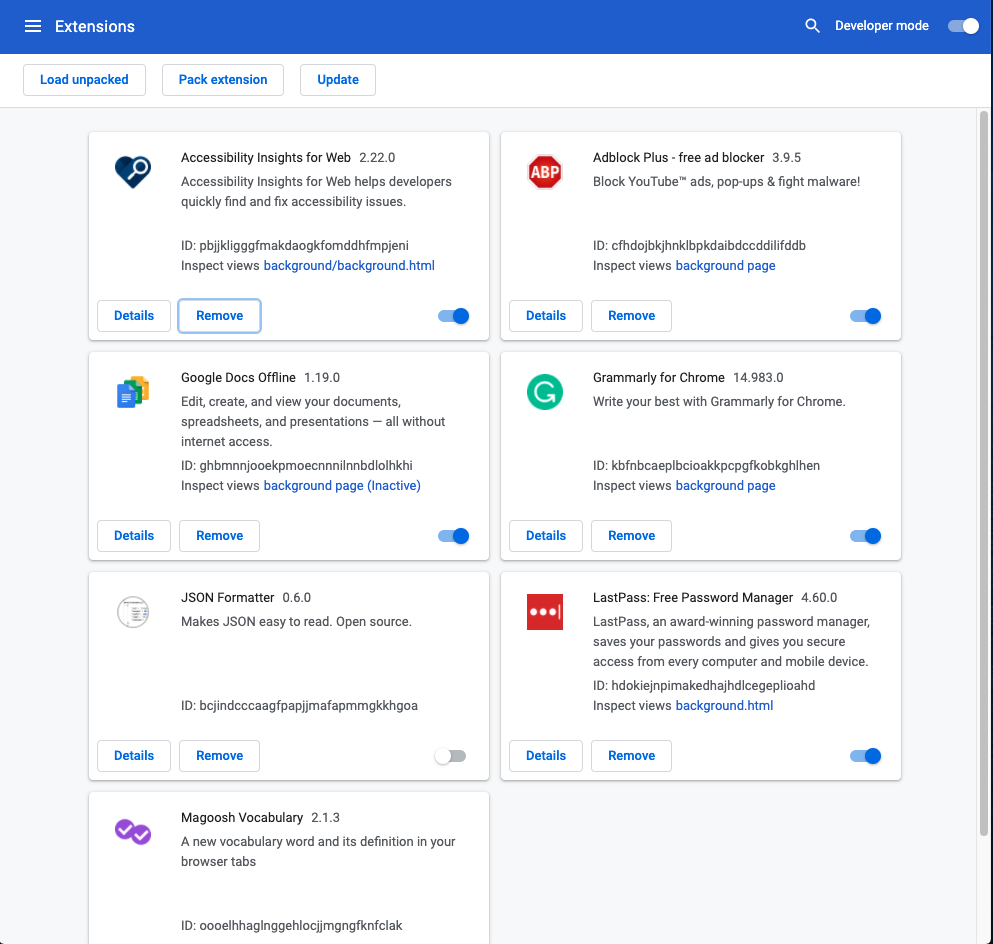The width and height of the screenshot is (993, 944).
Task: Open Google Docs Offline background page (Inactive)
Action: pos(342,486)
